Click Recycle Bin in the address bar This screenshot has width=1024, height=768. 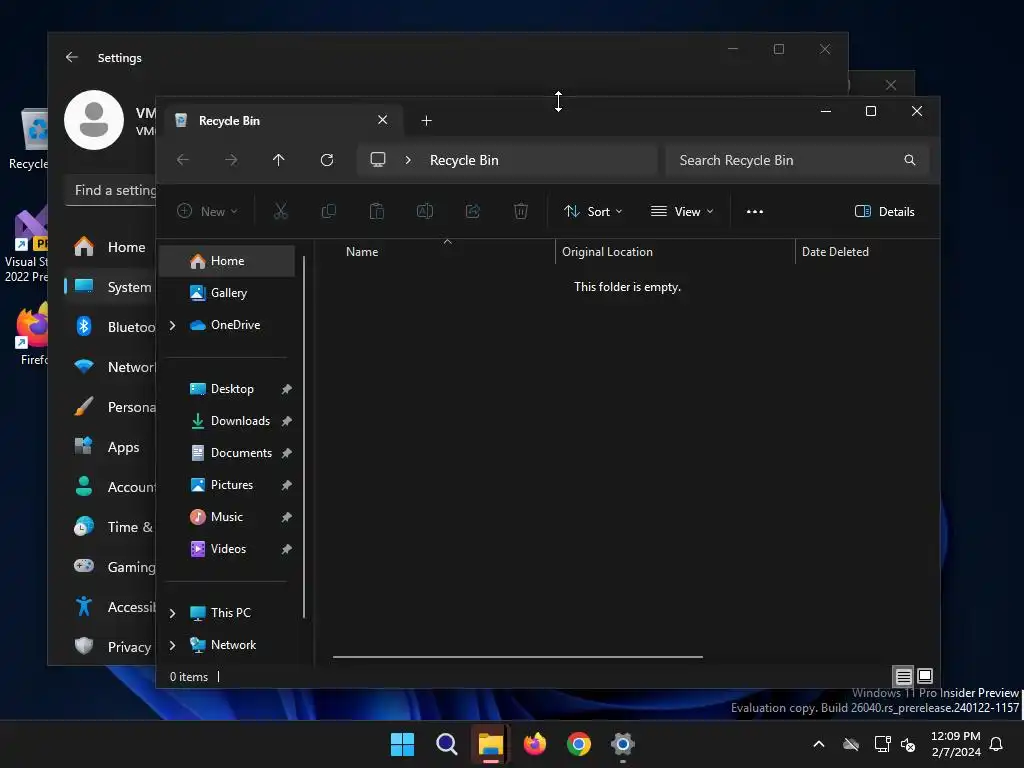tap(464, 160)
